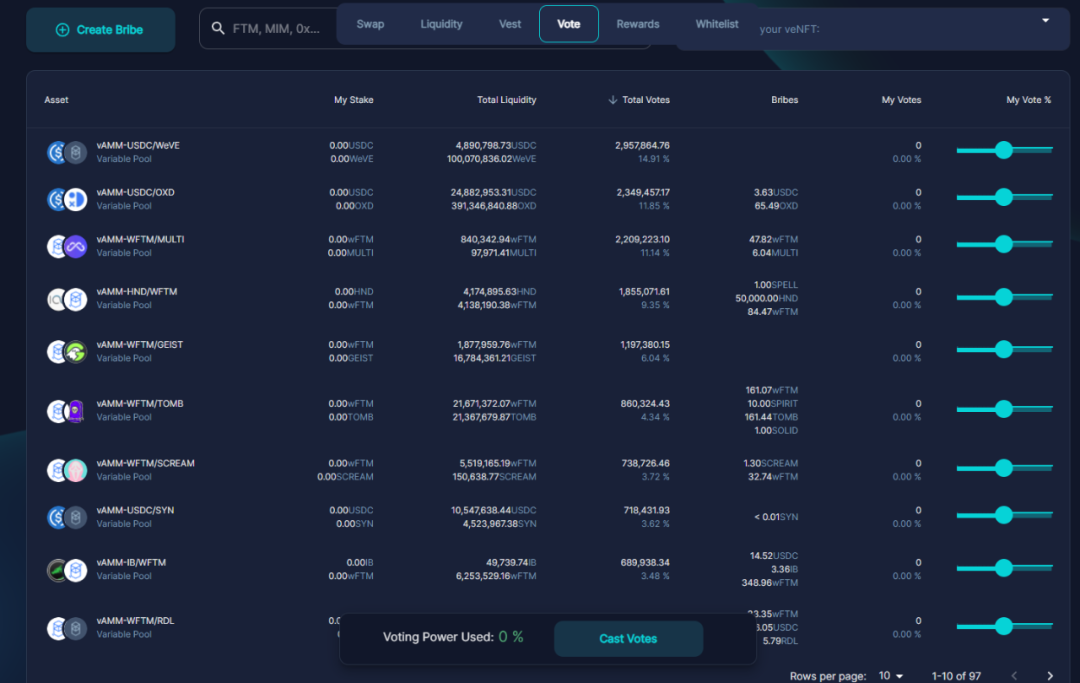Click the My Votes column header
The width and height of the screenshot is (1080, 683).
pyautogui.click(x=901, y=100)
